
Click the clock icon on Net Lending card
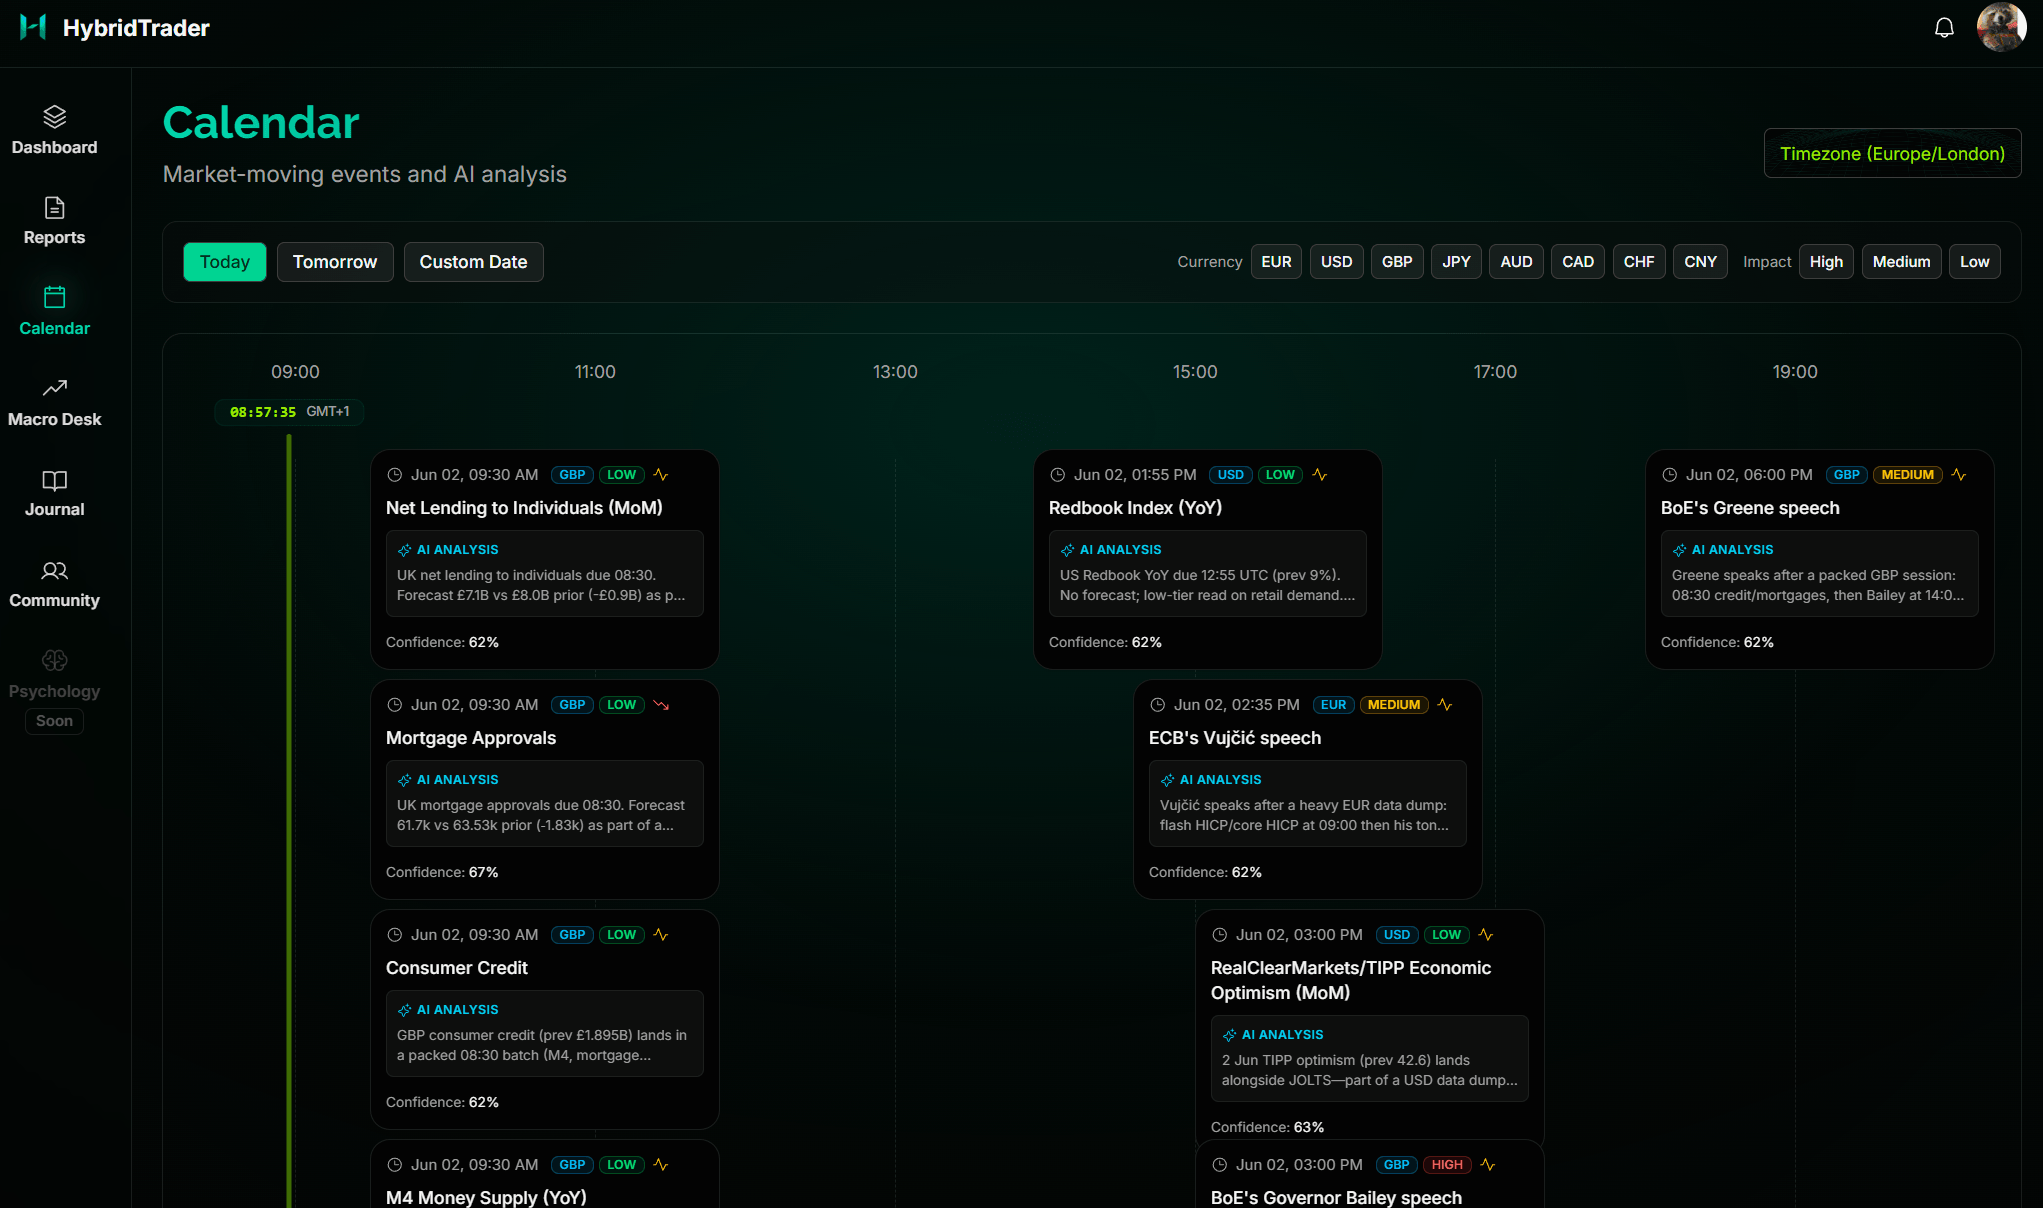coord(395,475)
